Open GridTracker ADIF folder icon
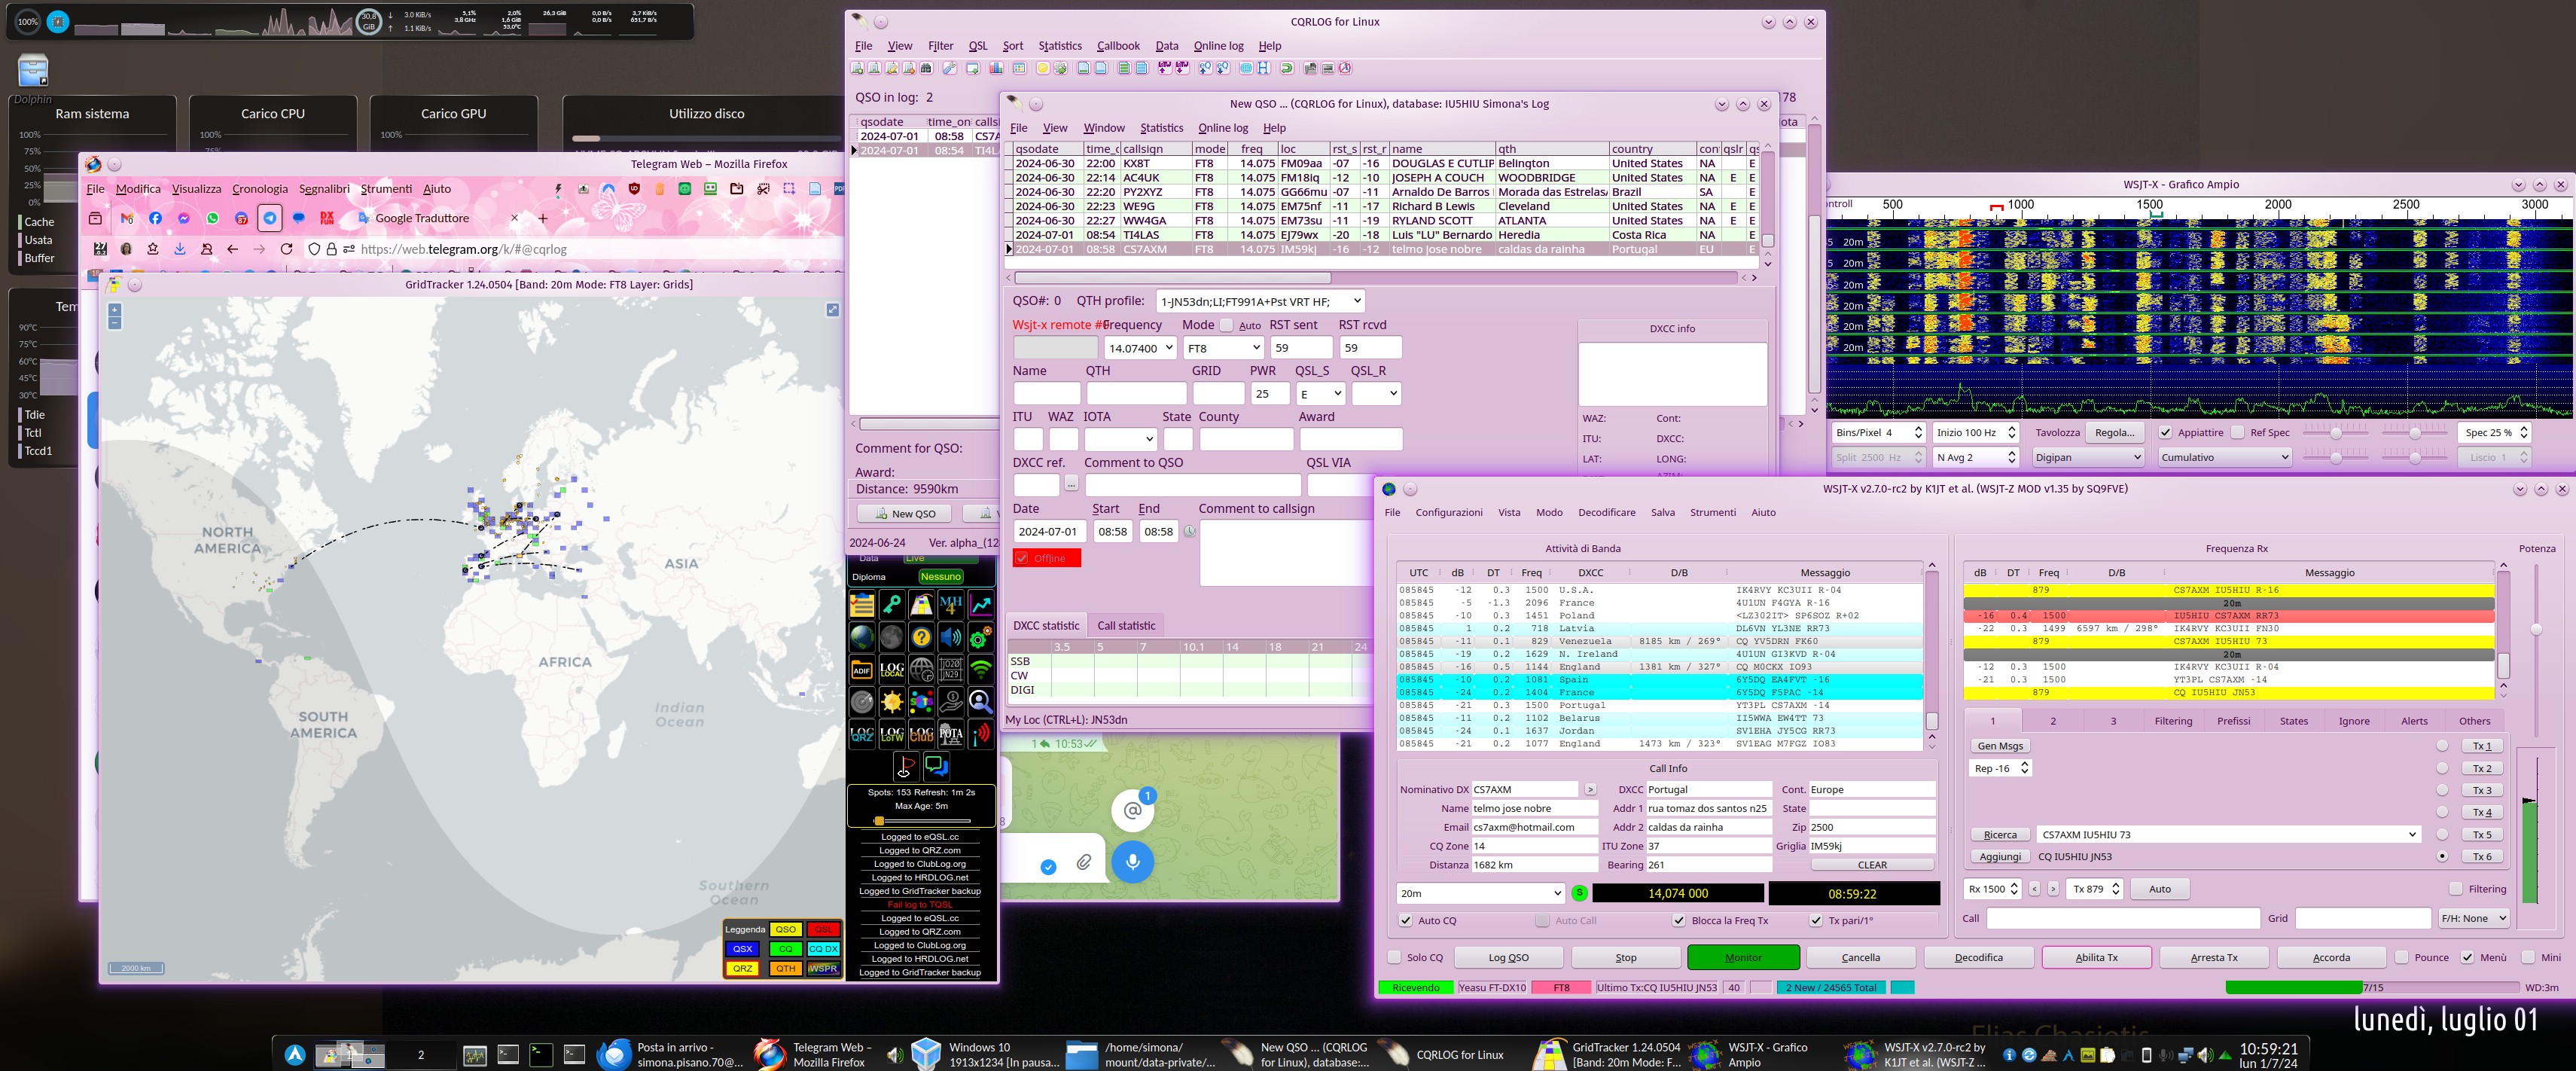Screen dimensions: 2576x1071 point(862,669)
